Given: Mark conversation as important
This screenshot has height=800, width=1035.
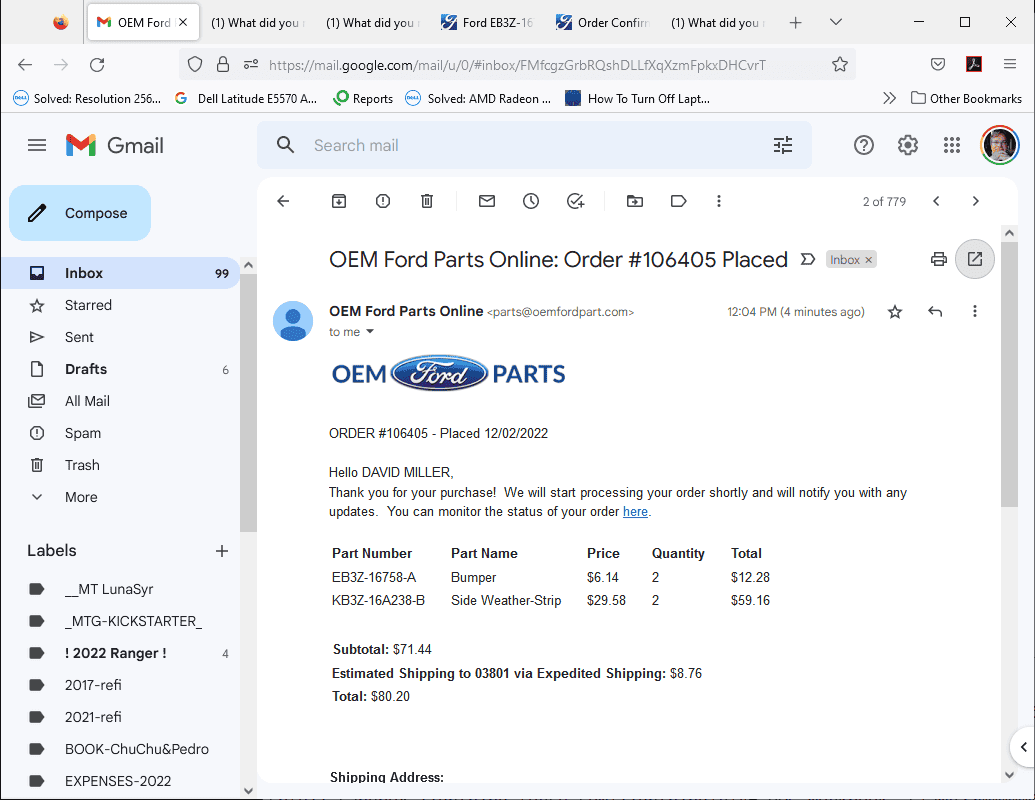Looking at the screenshot, I should point(807,259).
